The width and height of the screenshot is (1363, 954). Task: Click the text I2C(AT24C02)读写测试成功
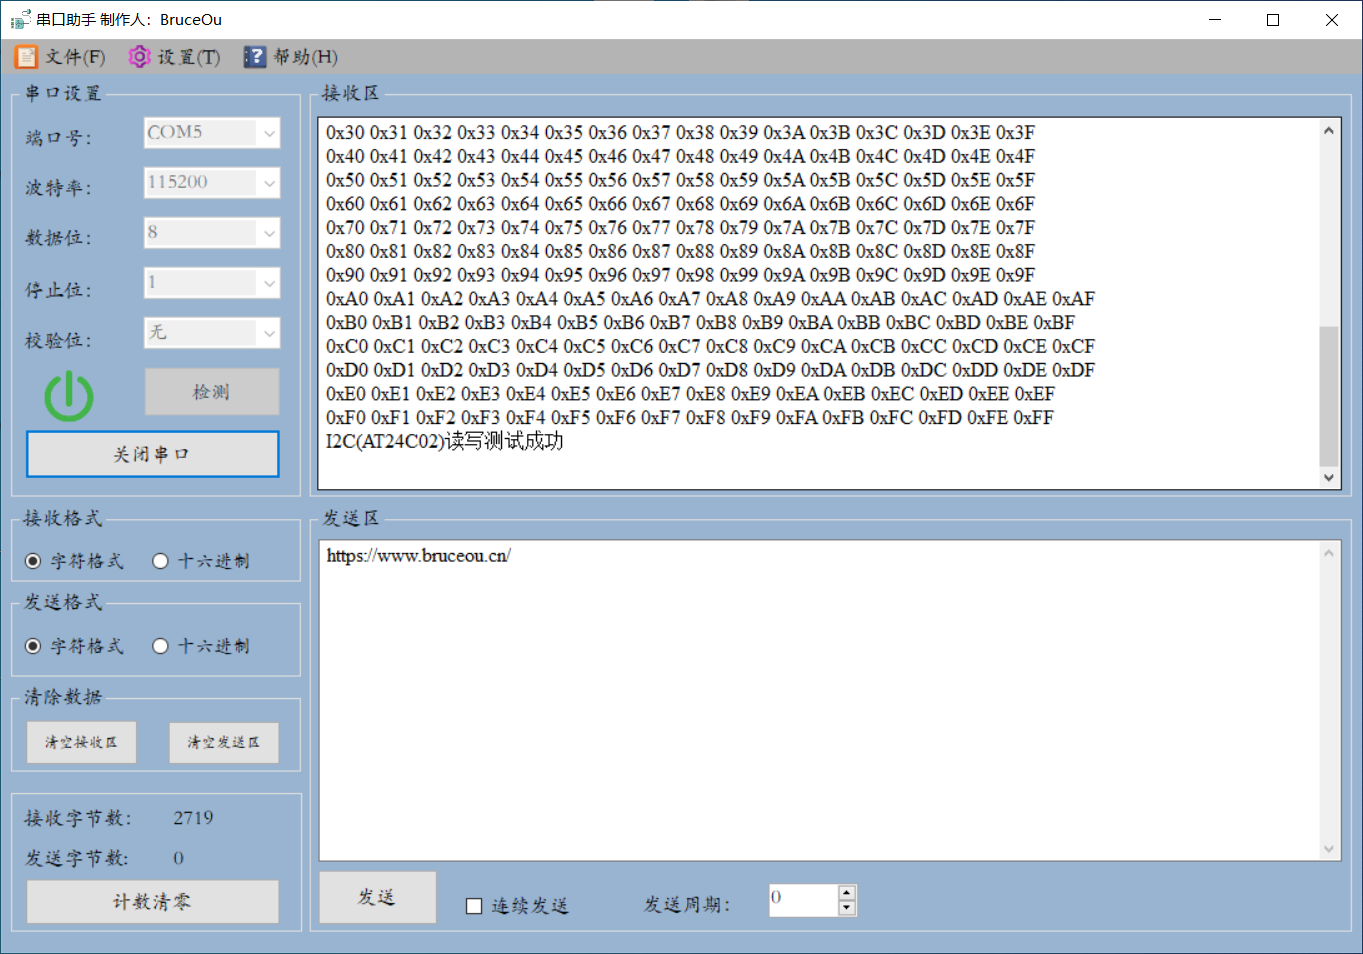click(x=444, y=441)
